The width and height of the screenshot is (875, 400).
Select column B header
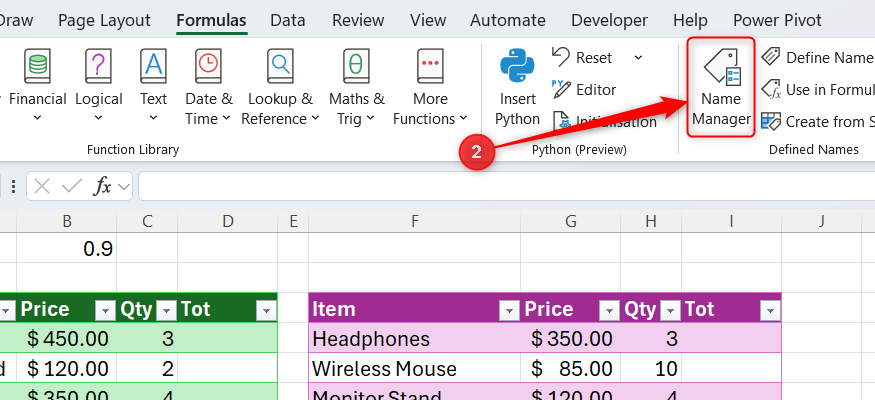(x=66, y=221)
